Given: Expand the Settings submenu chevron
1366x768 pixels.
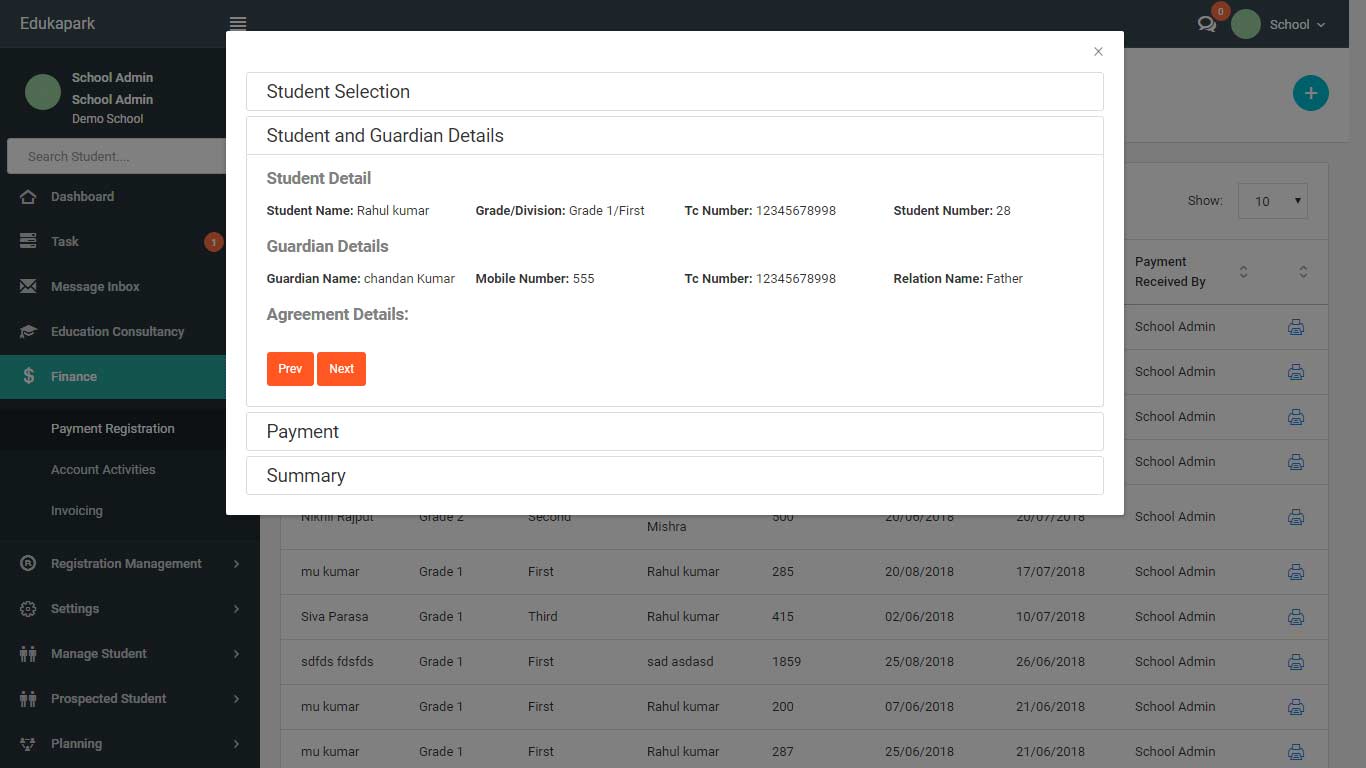Looking at the screenshot, I should tap(236, 609).
